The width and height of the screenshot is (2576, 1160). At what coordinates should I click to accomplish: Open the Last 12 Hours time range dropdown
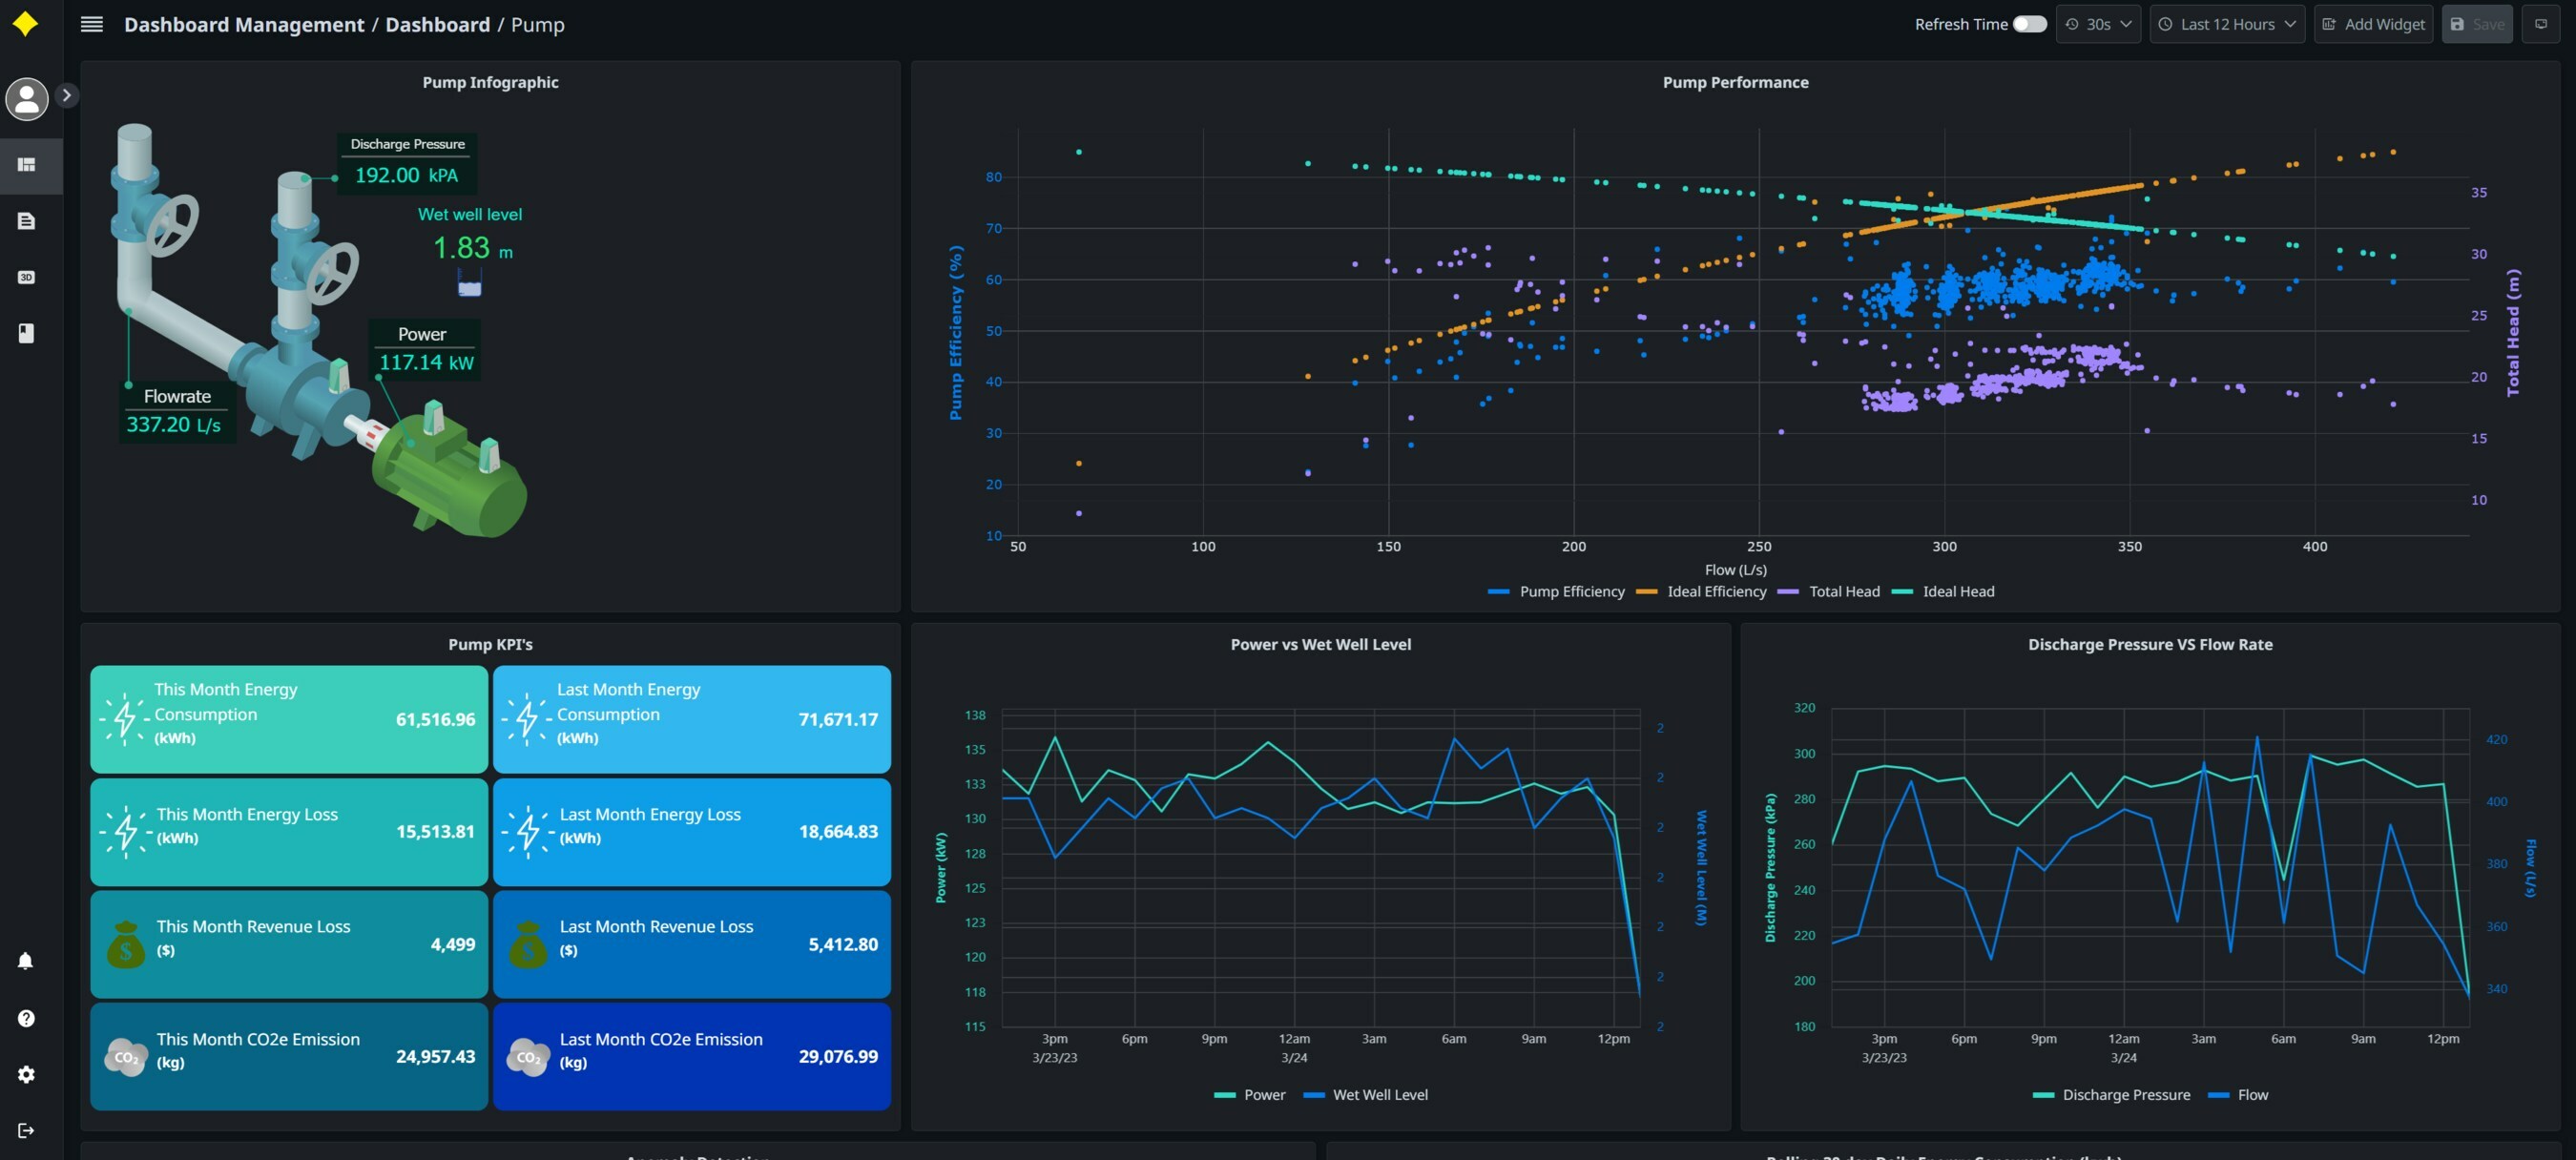tap(2226, 24)
